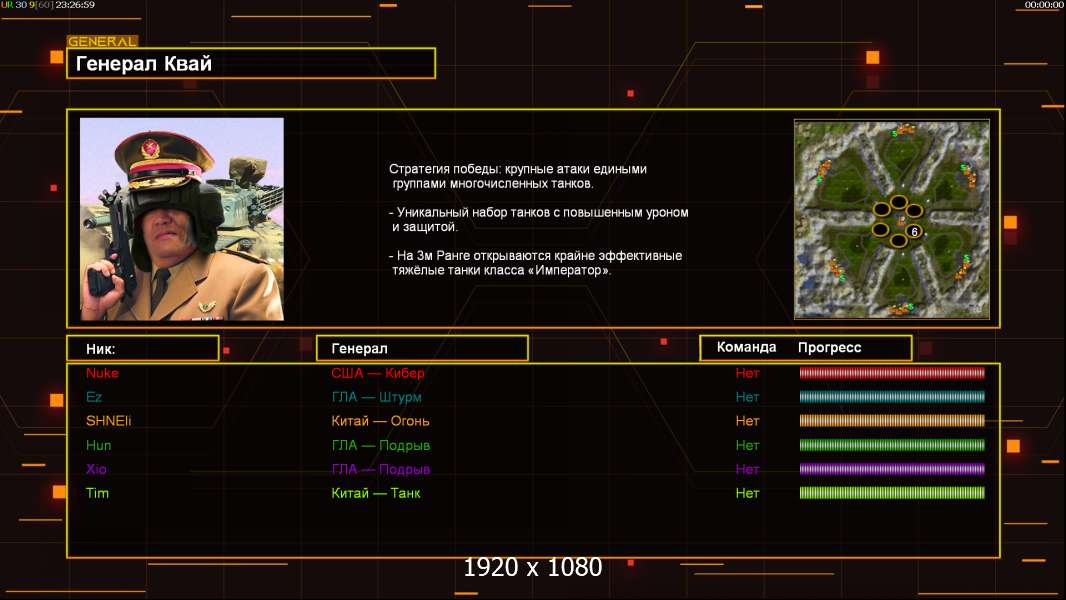
Task: Select player nickname 'Tim'
Action: 97,493
